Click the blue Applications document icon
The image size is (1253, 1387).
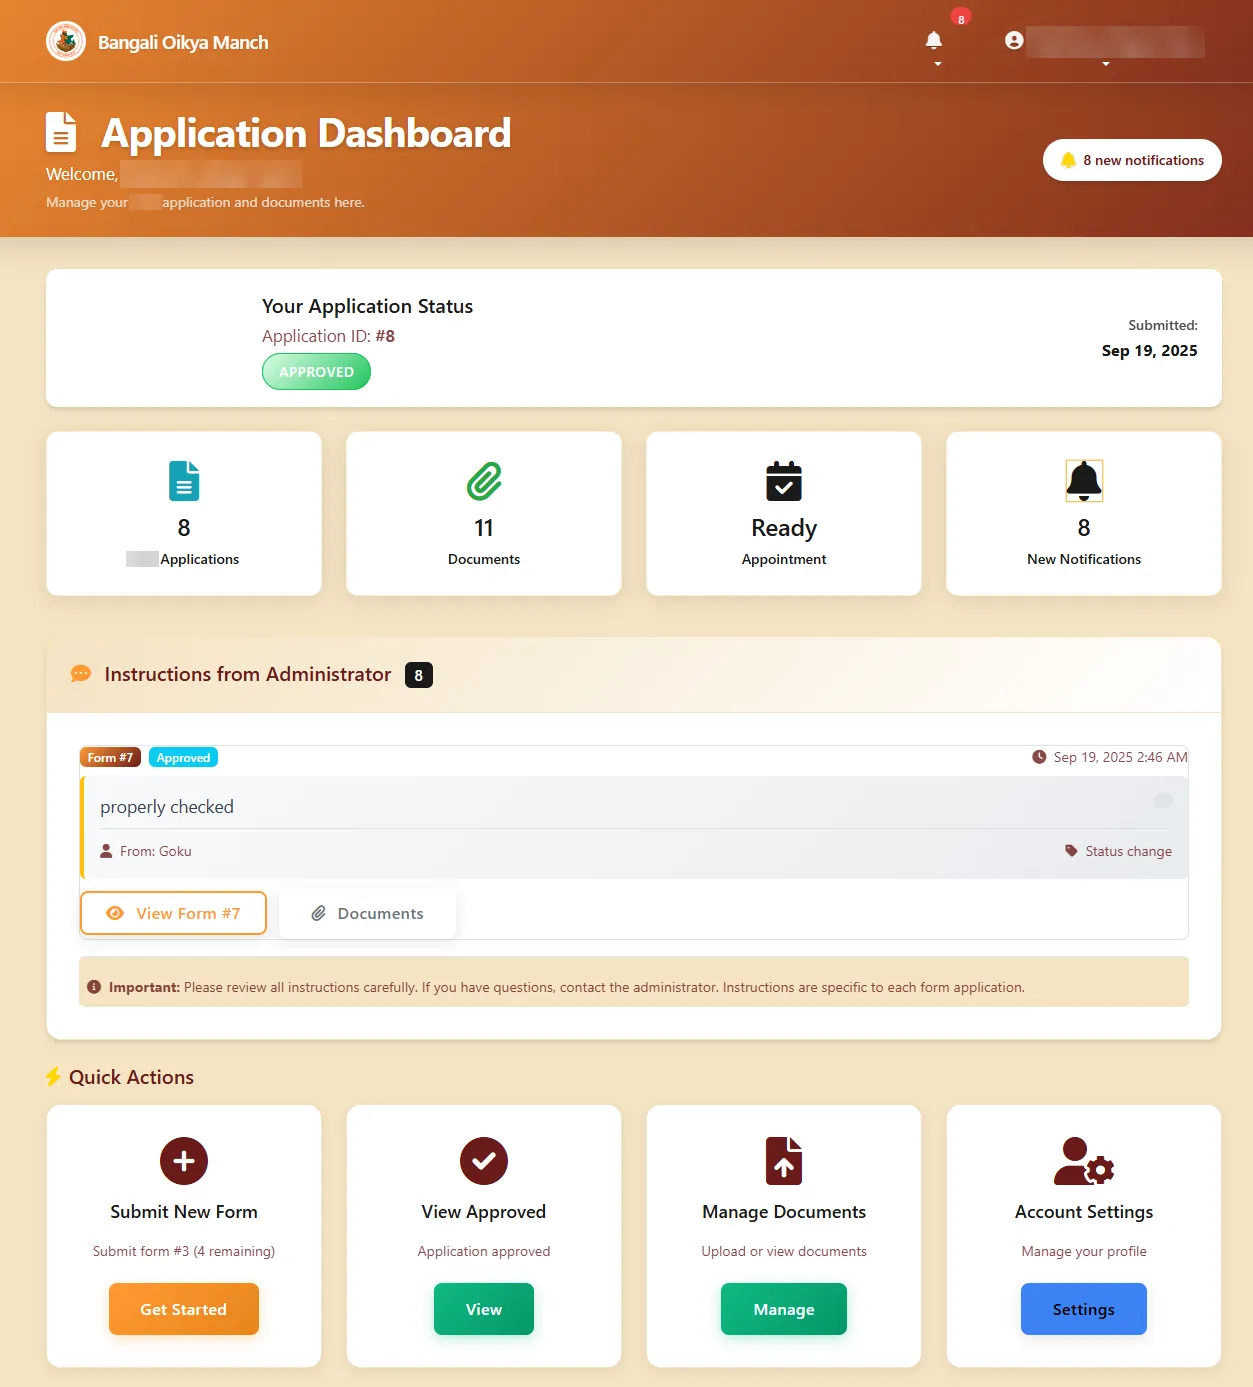184,481
